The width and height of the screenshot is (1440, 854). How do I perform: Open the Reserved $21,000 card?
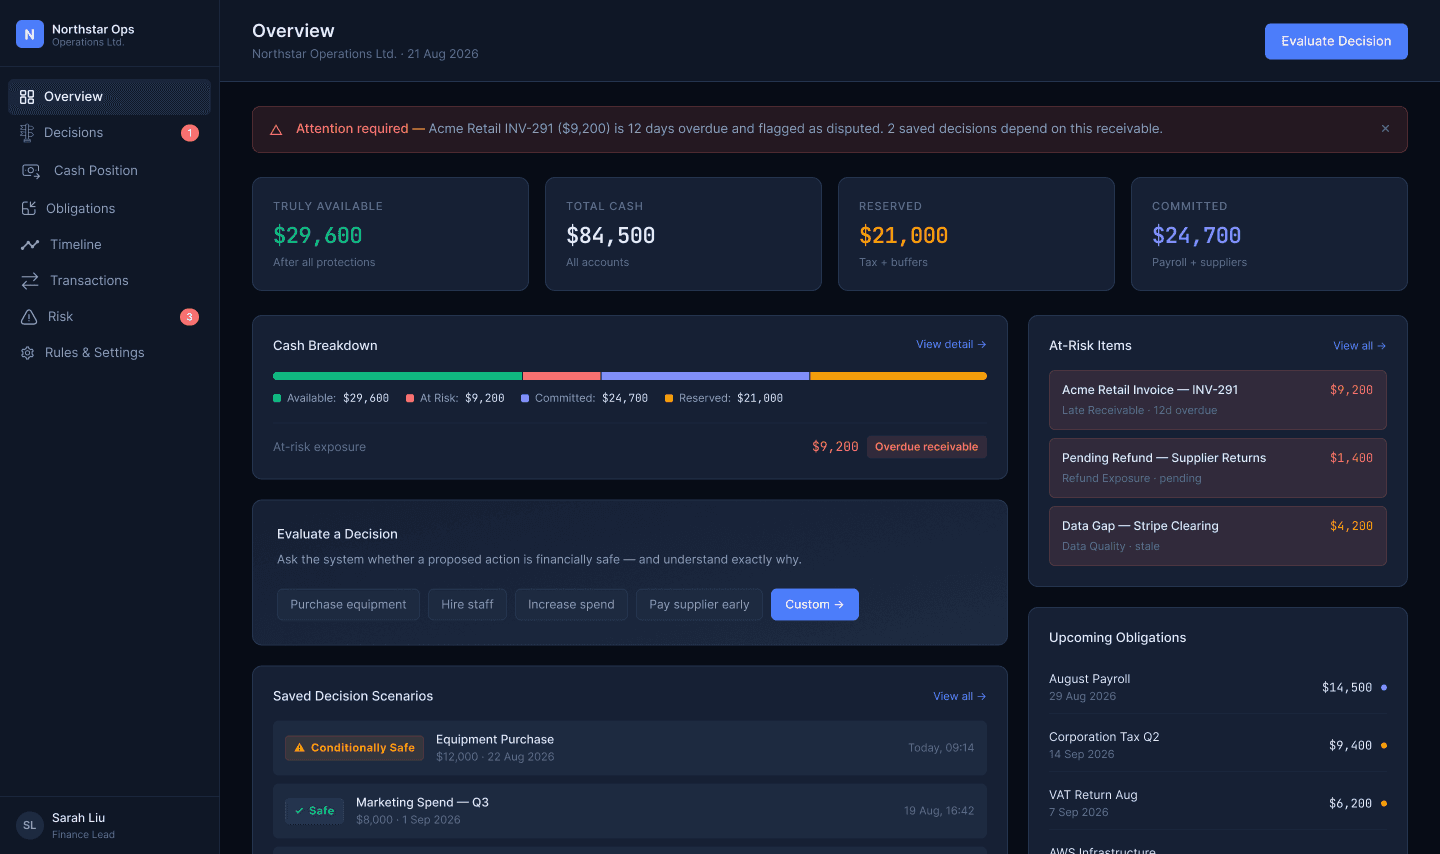point(976,234)
